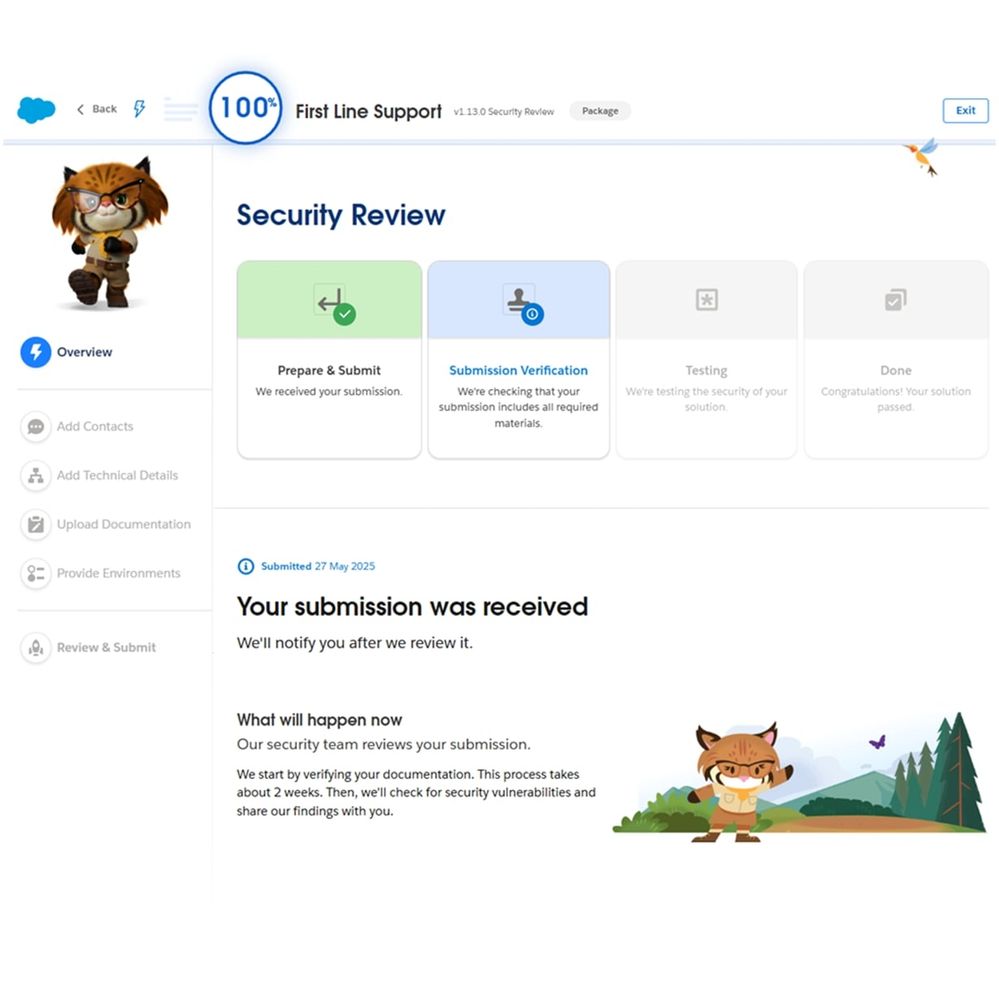999x1000 pixels.
Task: Click the 'Security Review' page heading
Action: pos(341,215)
